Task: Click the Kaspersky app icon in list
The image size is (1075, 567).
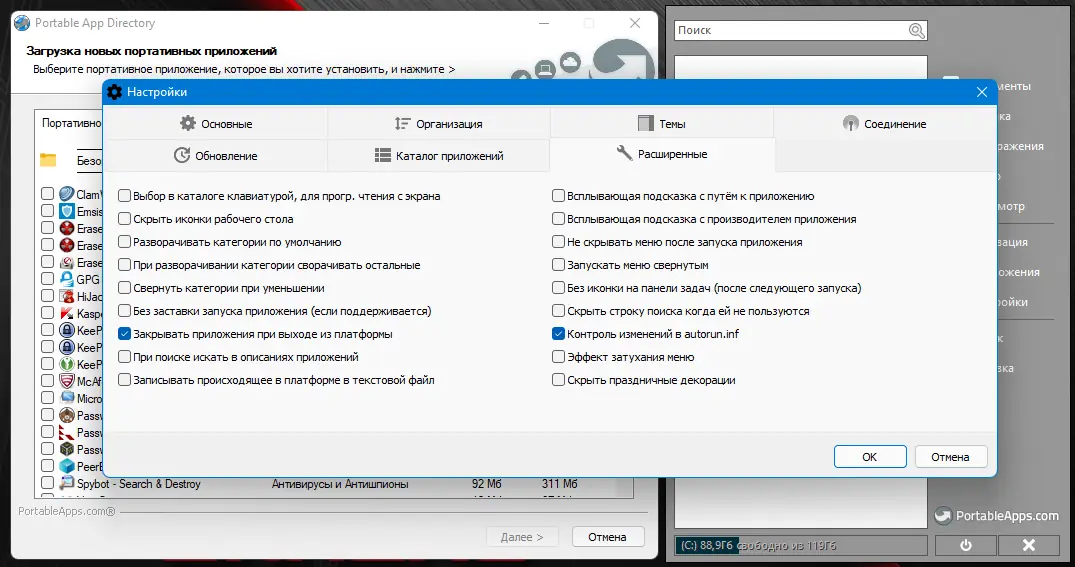Action: click(67, 313)
